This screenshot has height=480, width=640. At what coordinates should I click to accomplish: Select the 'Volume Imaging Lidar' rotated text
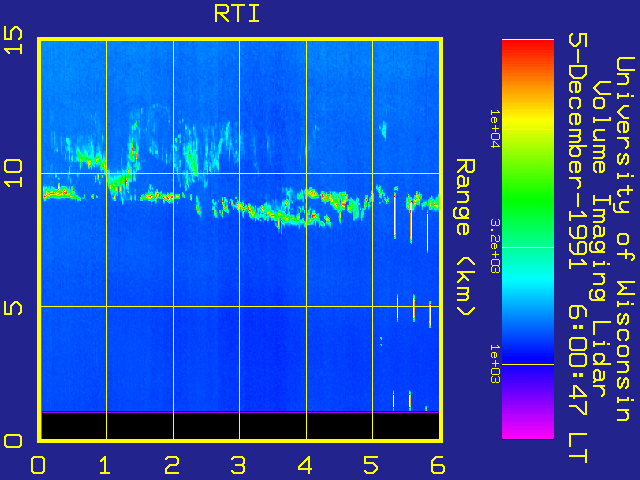point(601,240)
